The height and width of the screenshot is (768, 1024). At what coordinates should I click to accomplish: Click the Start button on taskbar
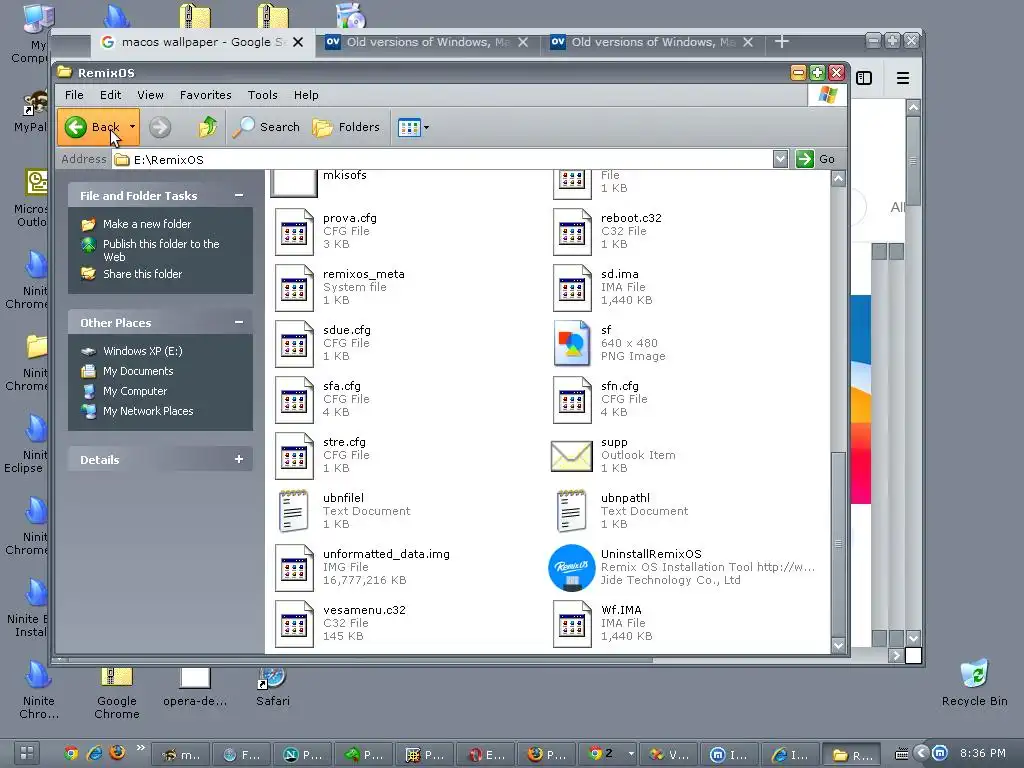click(26, 754)
